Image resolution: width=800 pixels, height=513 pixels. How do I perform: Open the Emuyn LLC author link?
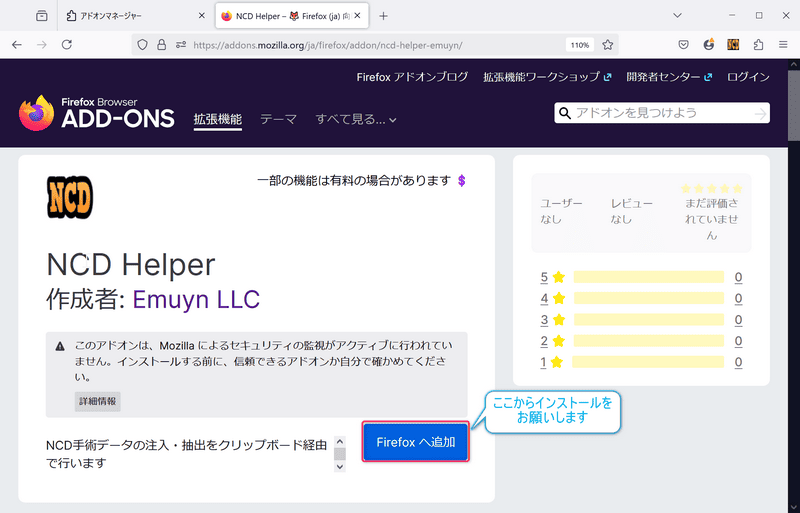pyautogui.click(x=196, y=299)
